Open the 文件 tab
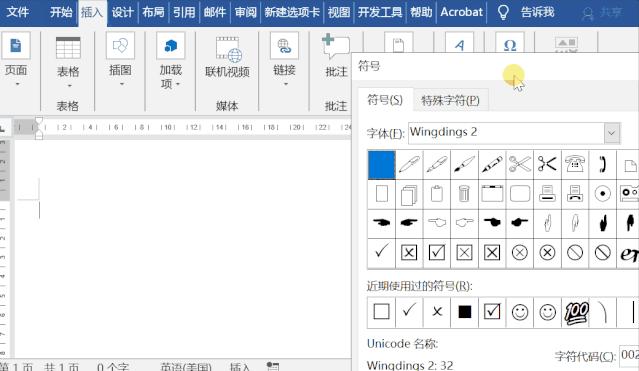 pyautogui.click(x=18, y=12)
